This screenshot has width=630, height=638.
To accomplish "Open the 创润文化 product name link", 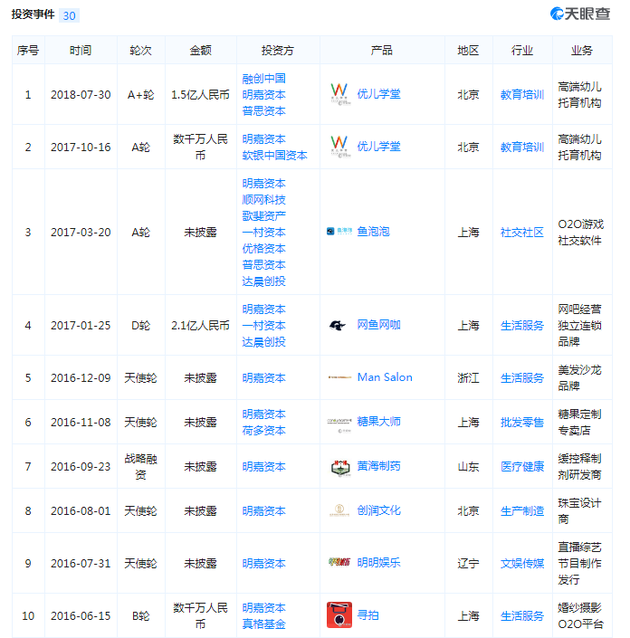I will pos(379,510).
